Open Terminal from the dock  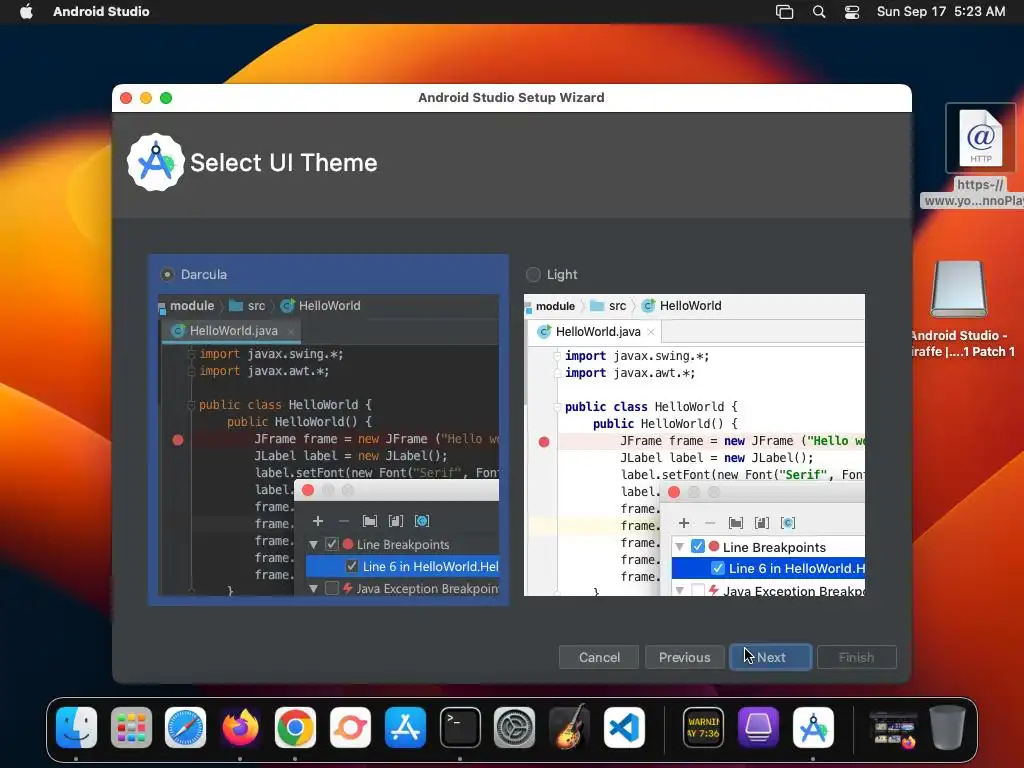click(460, 728)
